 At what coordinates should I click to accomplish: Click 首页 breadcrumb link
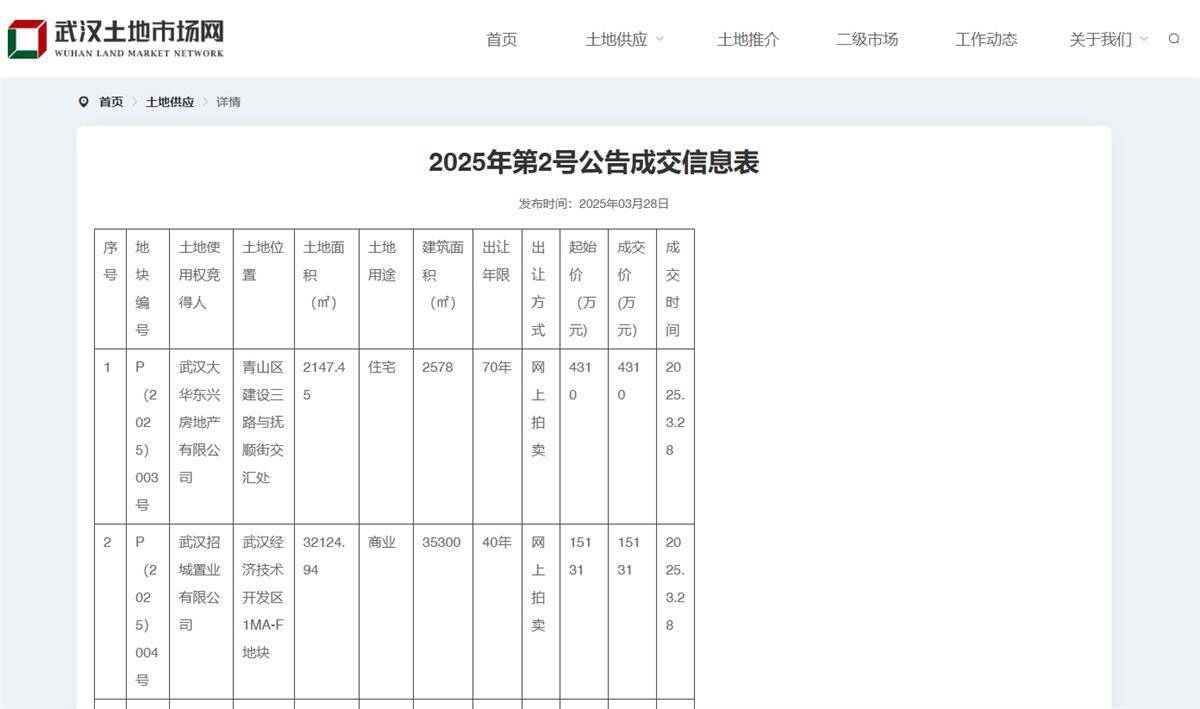pyautogui.click(x=111, y=102)
